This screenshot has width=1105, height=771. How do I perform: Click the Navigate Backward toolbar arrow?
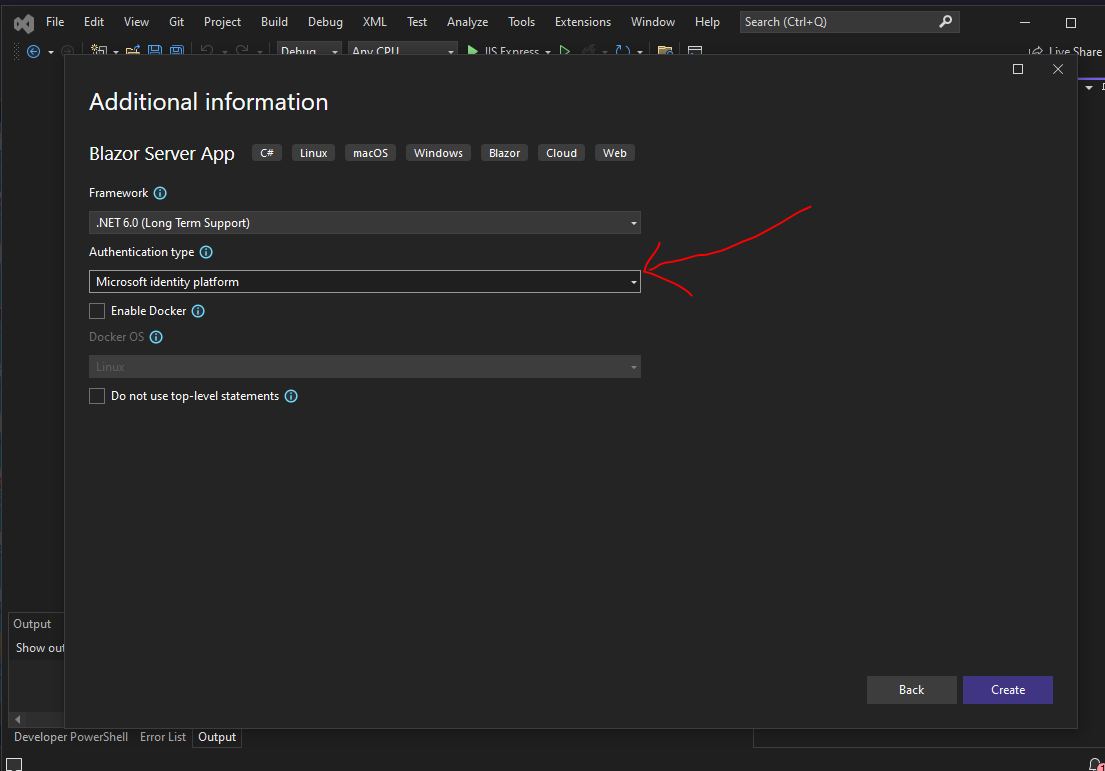[x=33, y=51]
